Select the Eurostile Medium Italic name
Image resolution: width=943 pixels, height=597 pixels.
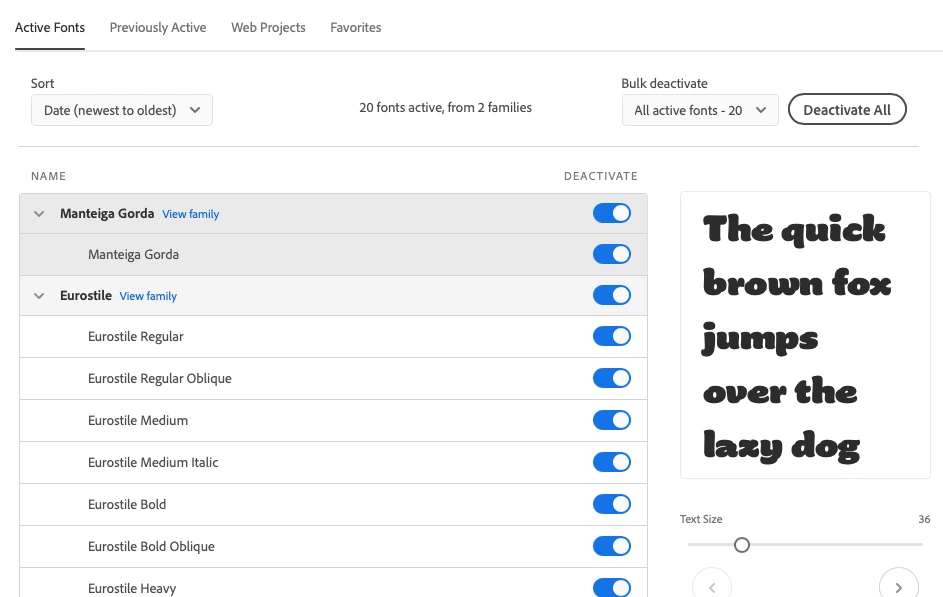pos(153,462)
